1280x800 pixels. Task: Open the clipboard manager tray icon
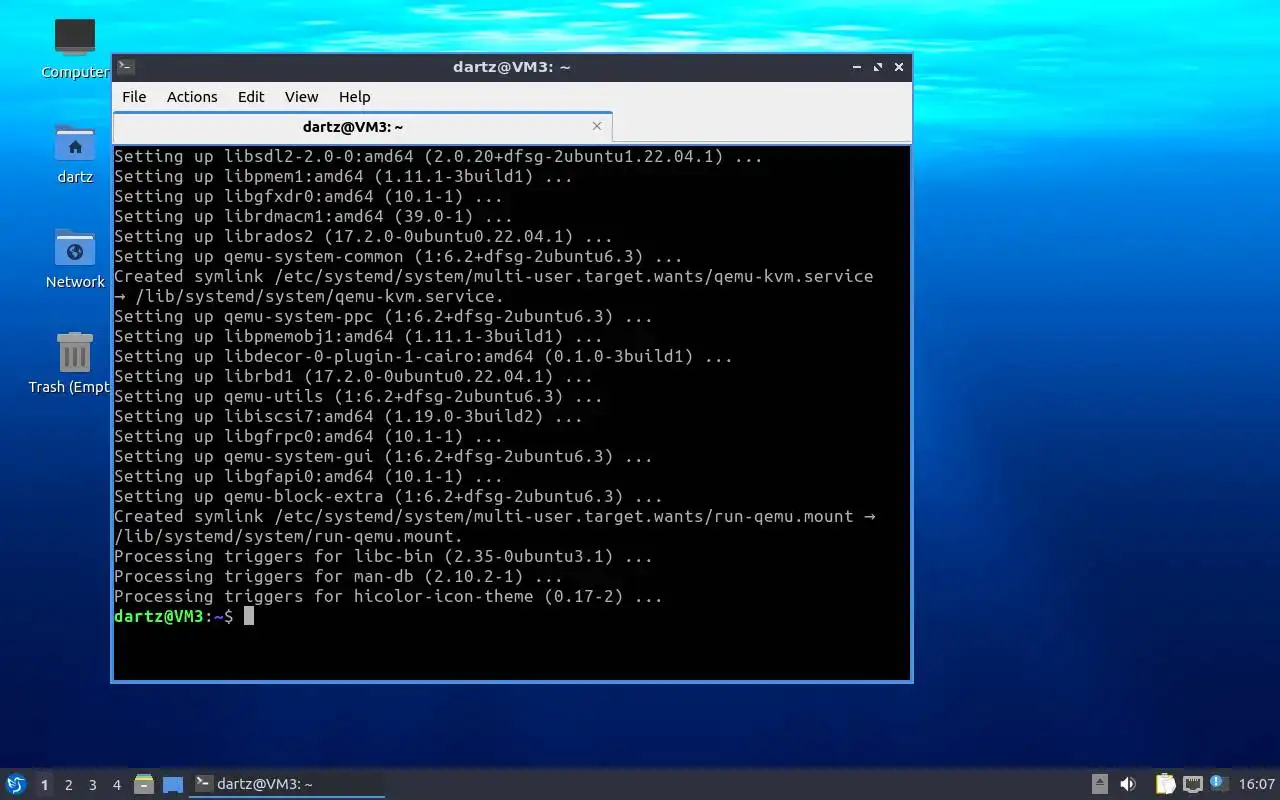(1165, 784)
